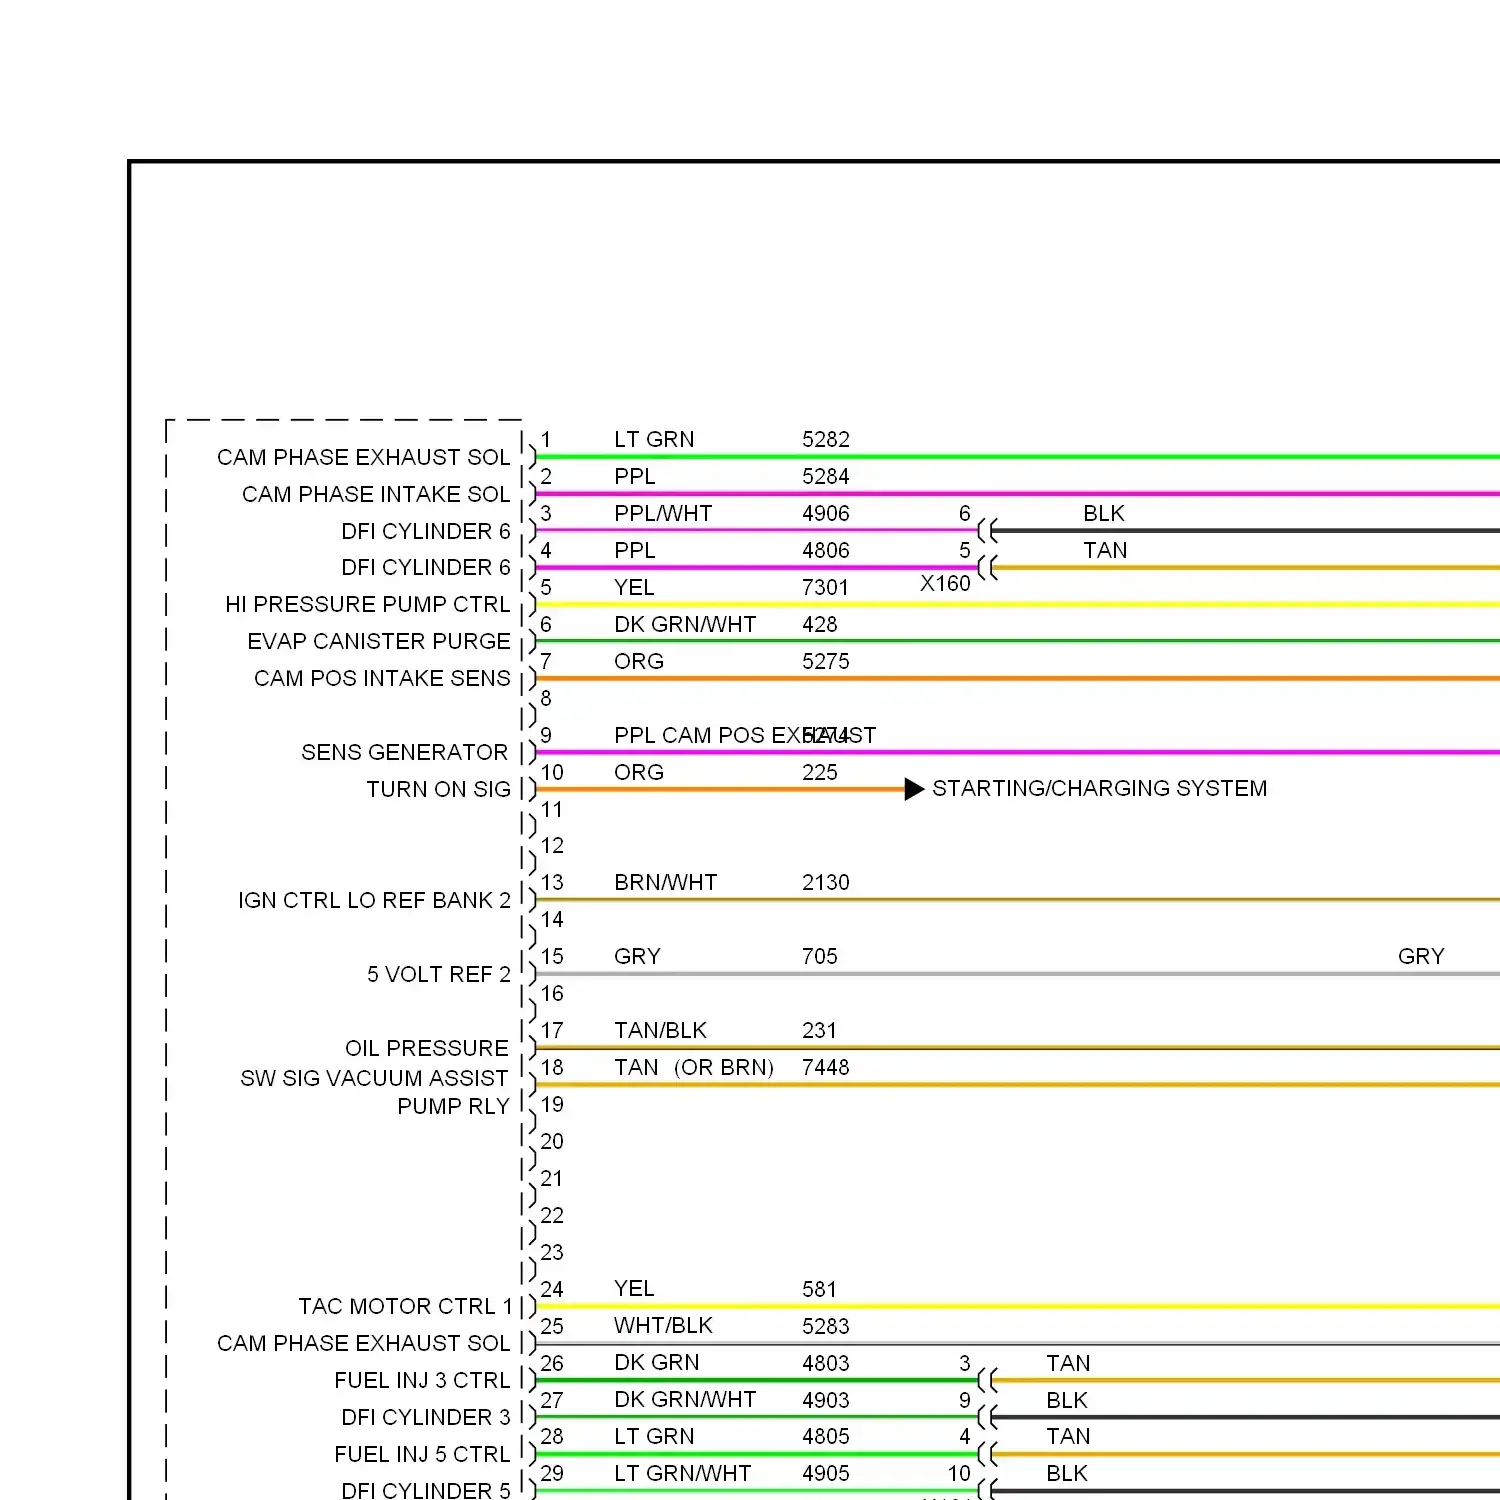Click circuit number 428

pos(820,624)
